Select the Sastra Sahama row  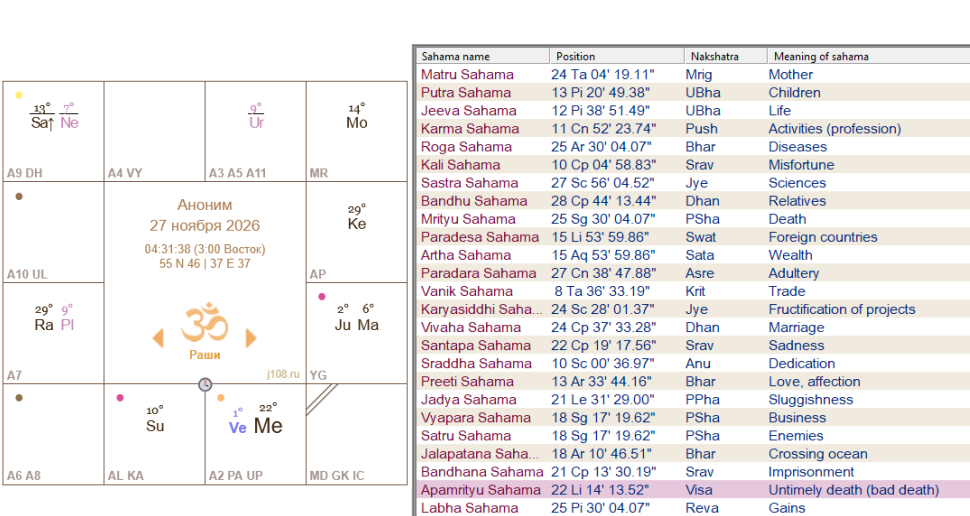tap(693, 183)
